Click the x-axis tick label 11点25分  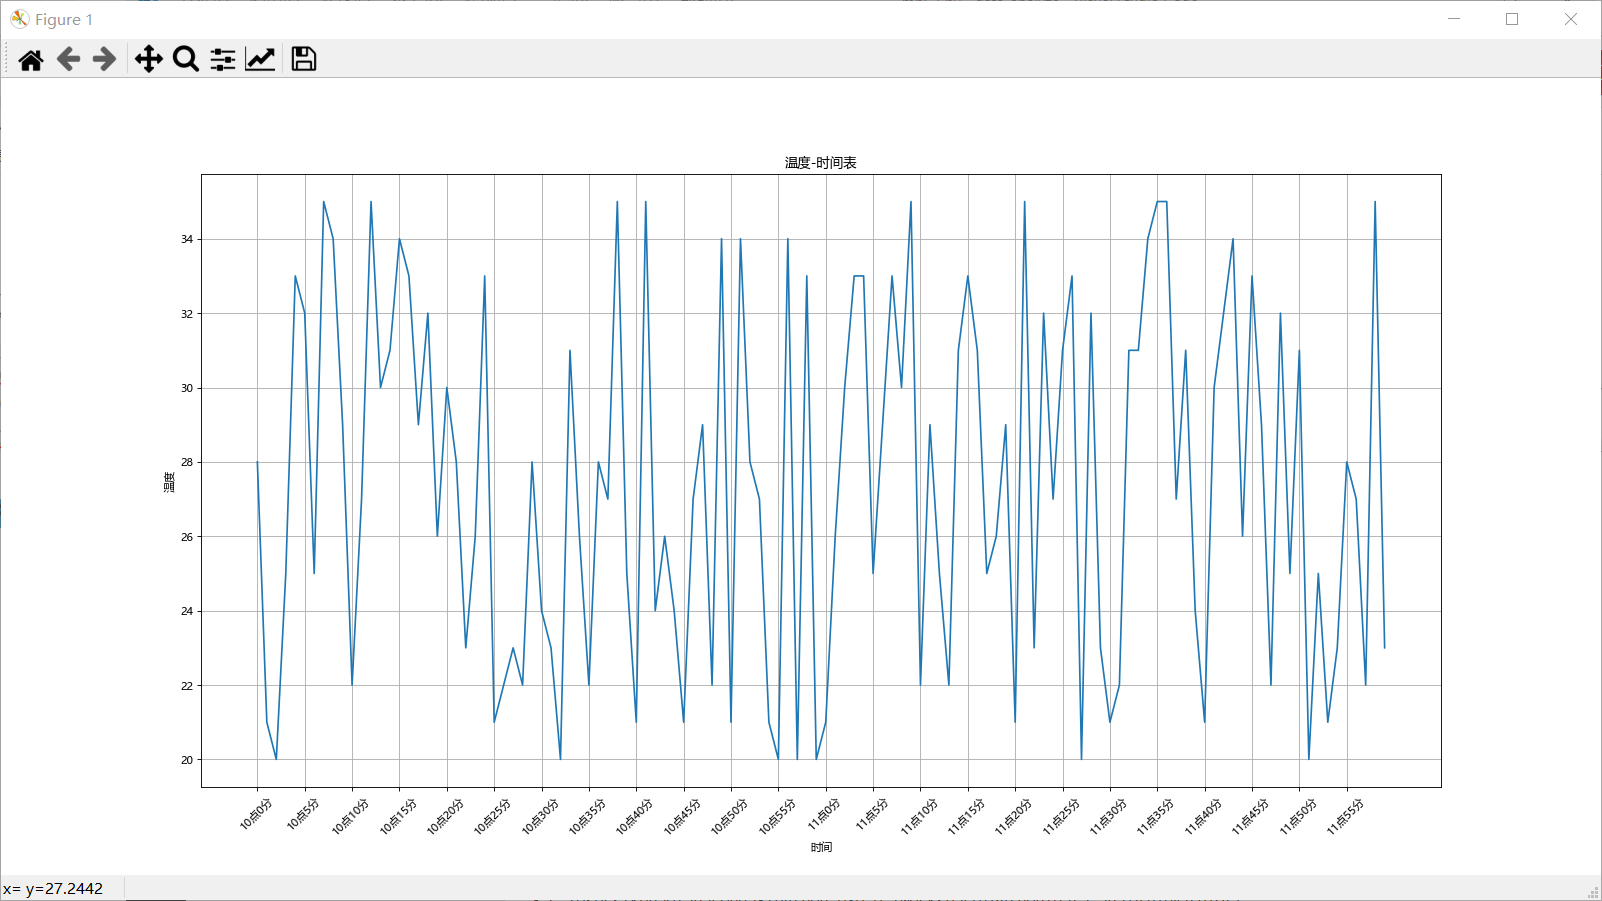pos(1061,816)
